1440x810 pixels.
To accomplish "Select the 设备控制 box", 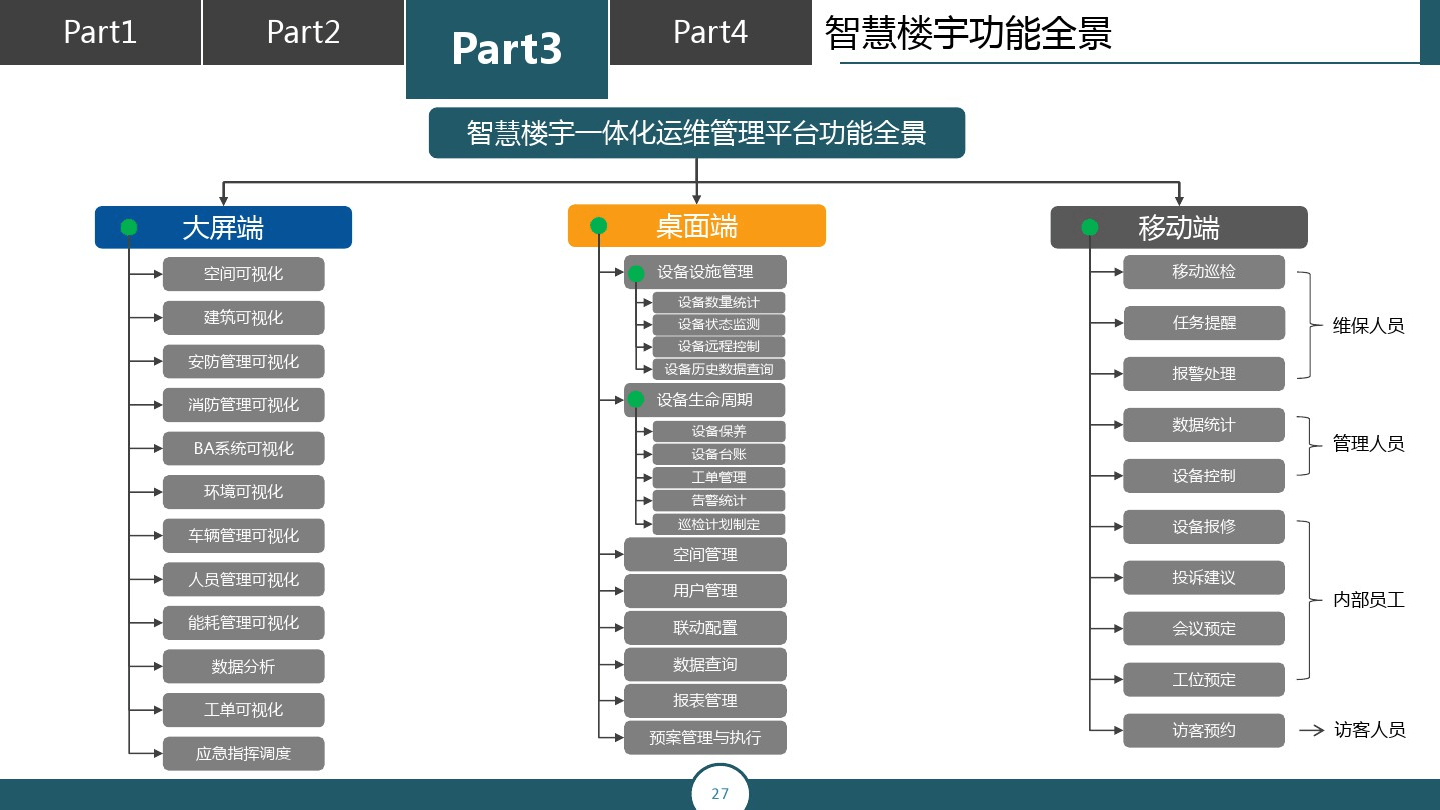I will (x=1204, y=476).
